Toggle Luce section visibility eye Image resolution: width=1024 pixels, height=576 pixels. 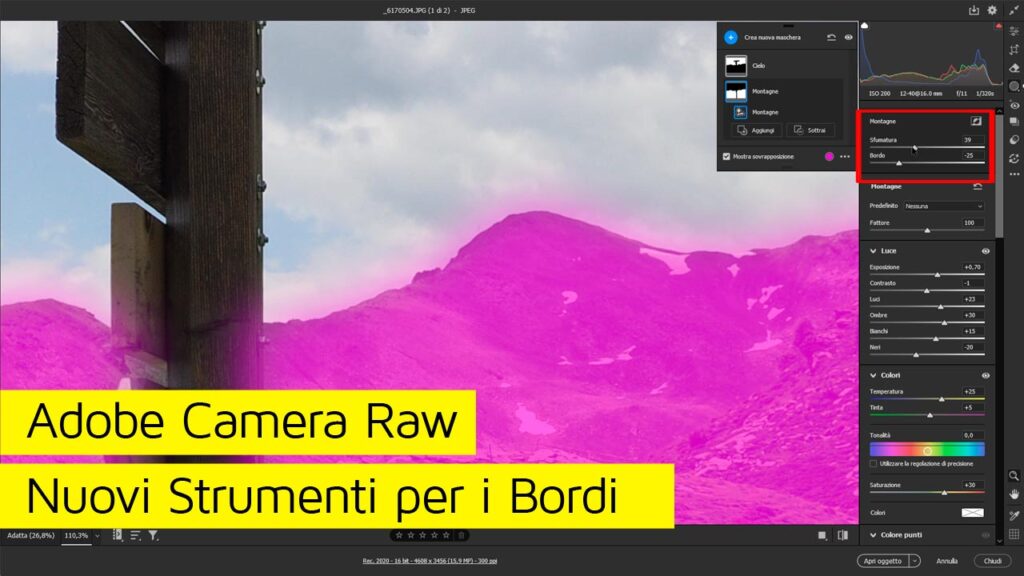pos(985,251)
